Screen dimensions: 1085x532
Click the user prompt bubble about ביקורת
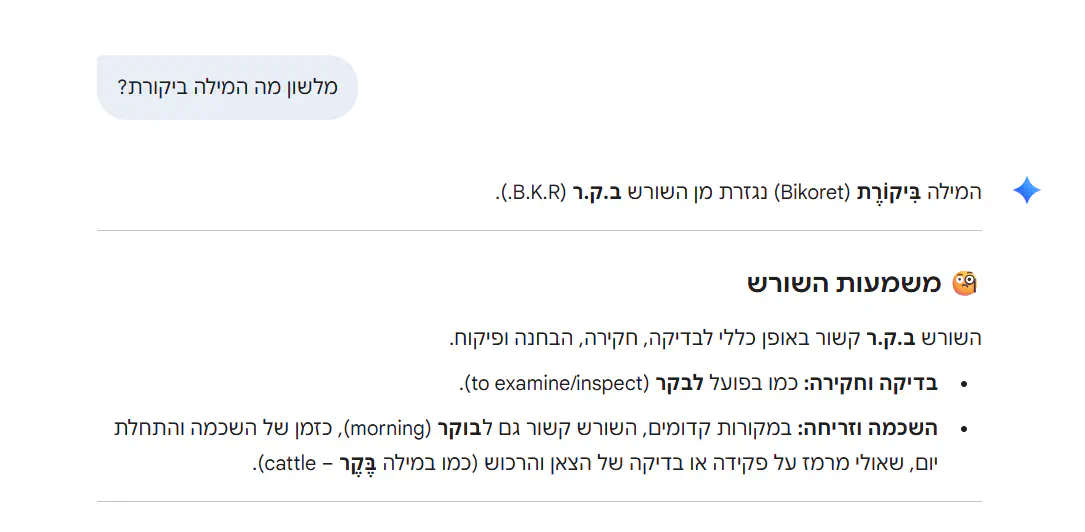pos(227,87)
